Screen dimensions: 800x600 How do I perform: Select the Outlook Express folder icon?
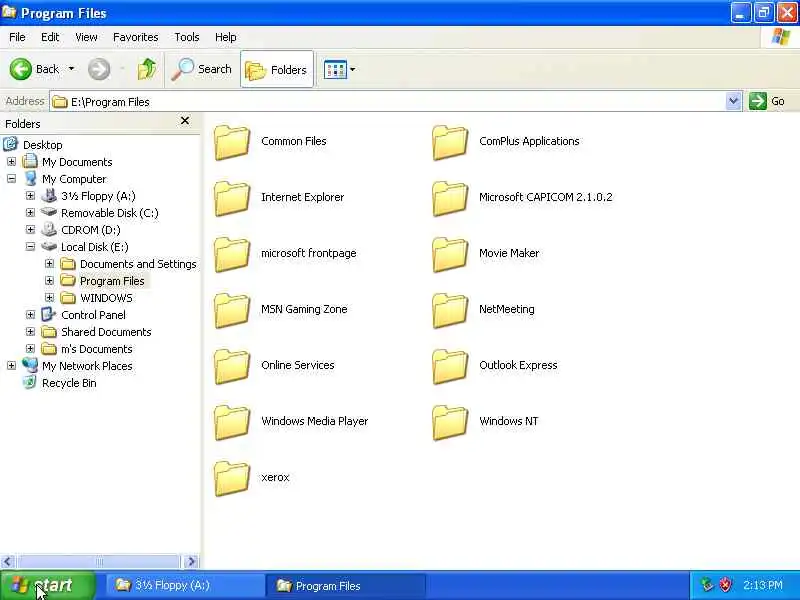point(449,367)
